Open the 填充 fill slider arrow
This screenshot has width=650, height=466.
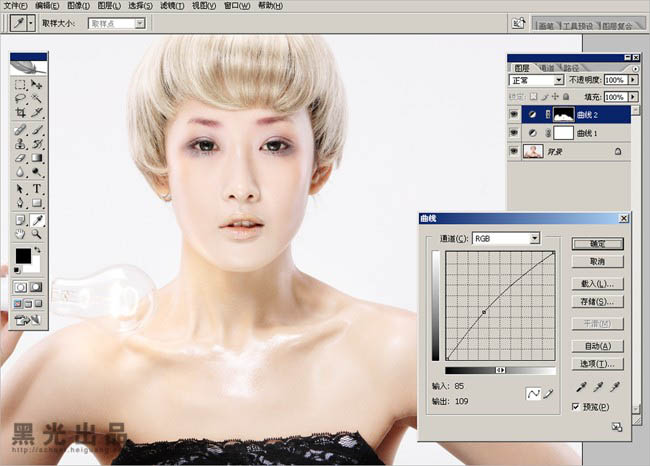(633, 97)
